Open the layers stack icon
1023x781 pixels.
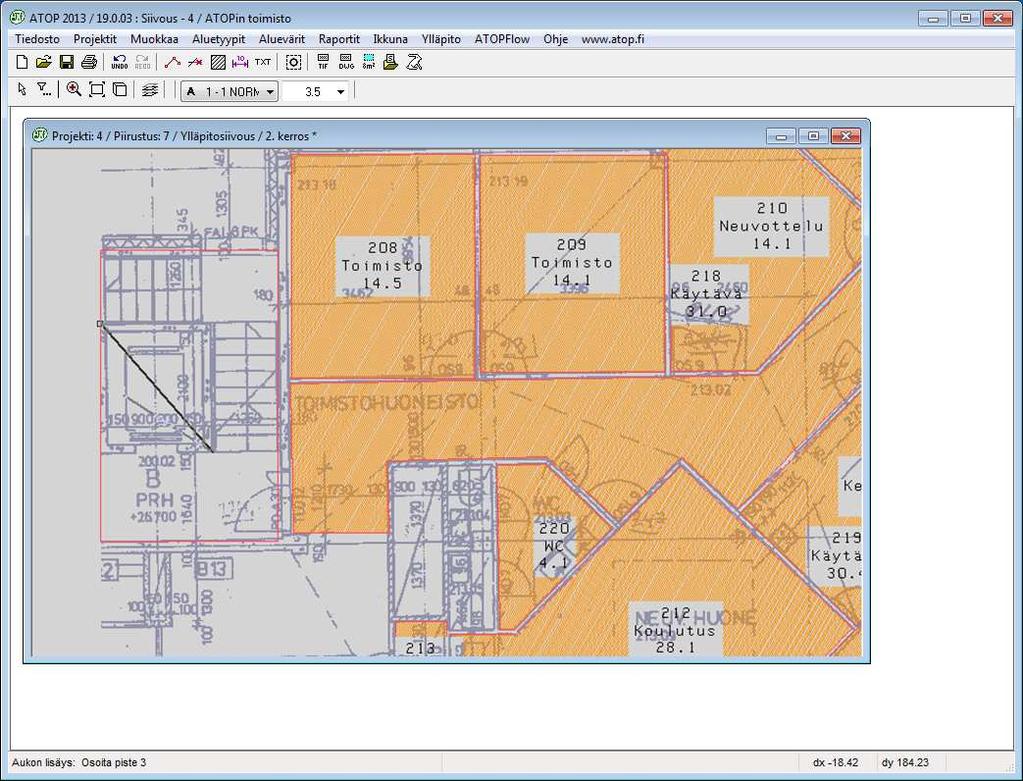[x=150, y=89]
